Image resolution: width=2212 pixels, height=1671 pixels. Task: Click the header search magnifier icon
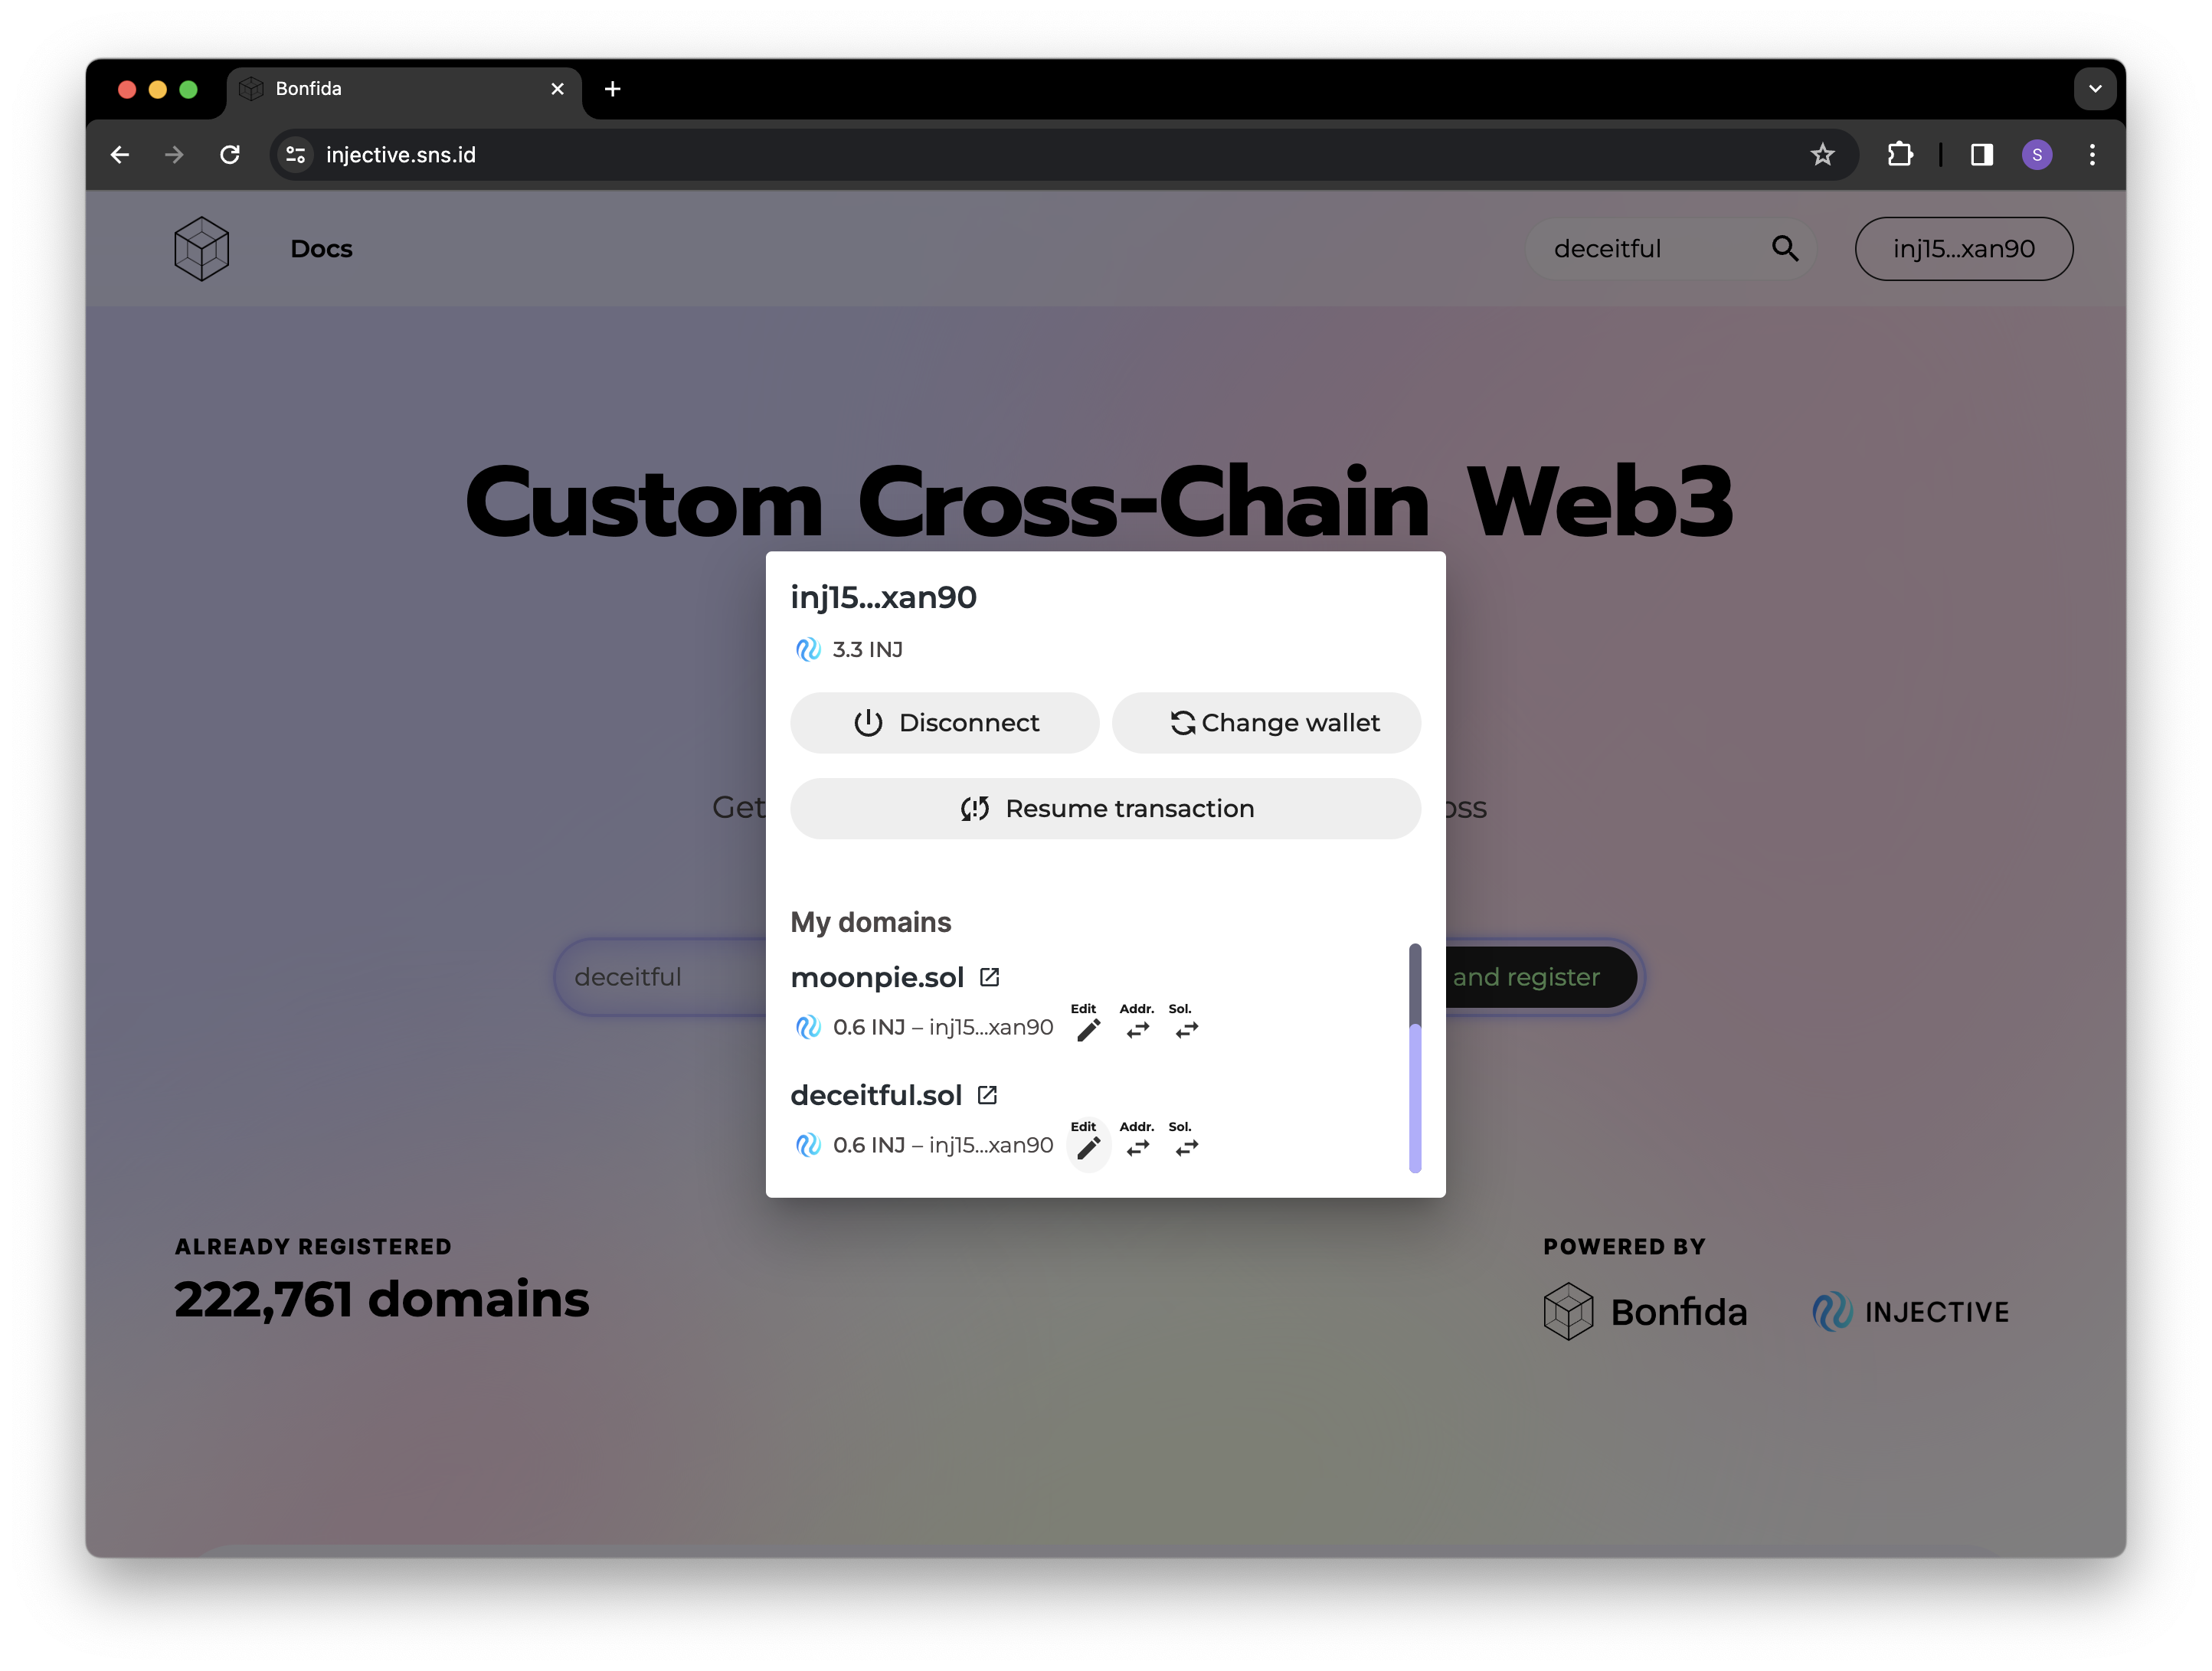[x=1785, y=248]
